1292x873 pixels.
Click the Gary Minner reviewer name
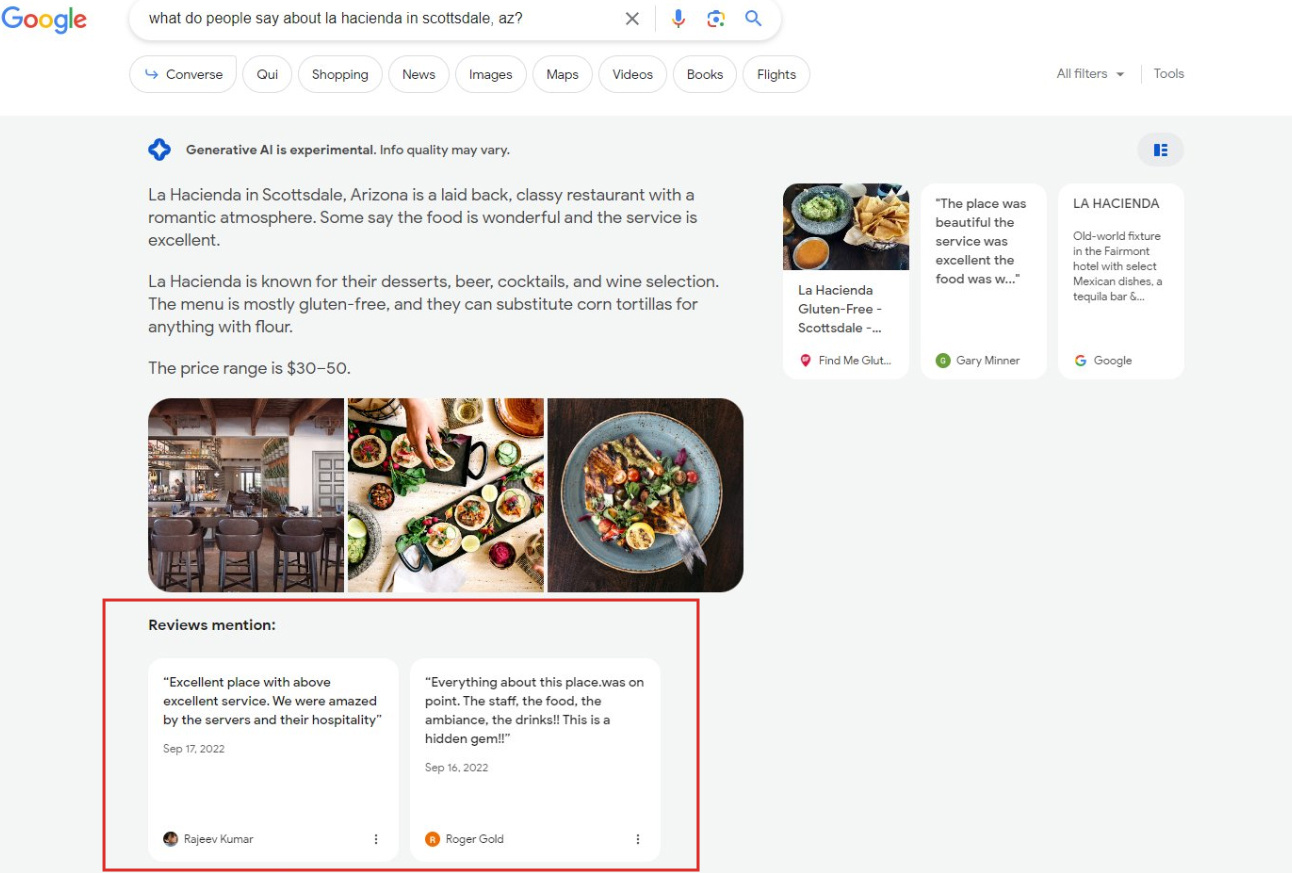[x=988, y=361]
